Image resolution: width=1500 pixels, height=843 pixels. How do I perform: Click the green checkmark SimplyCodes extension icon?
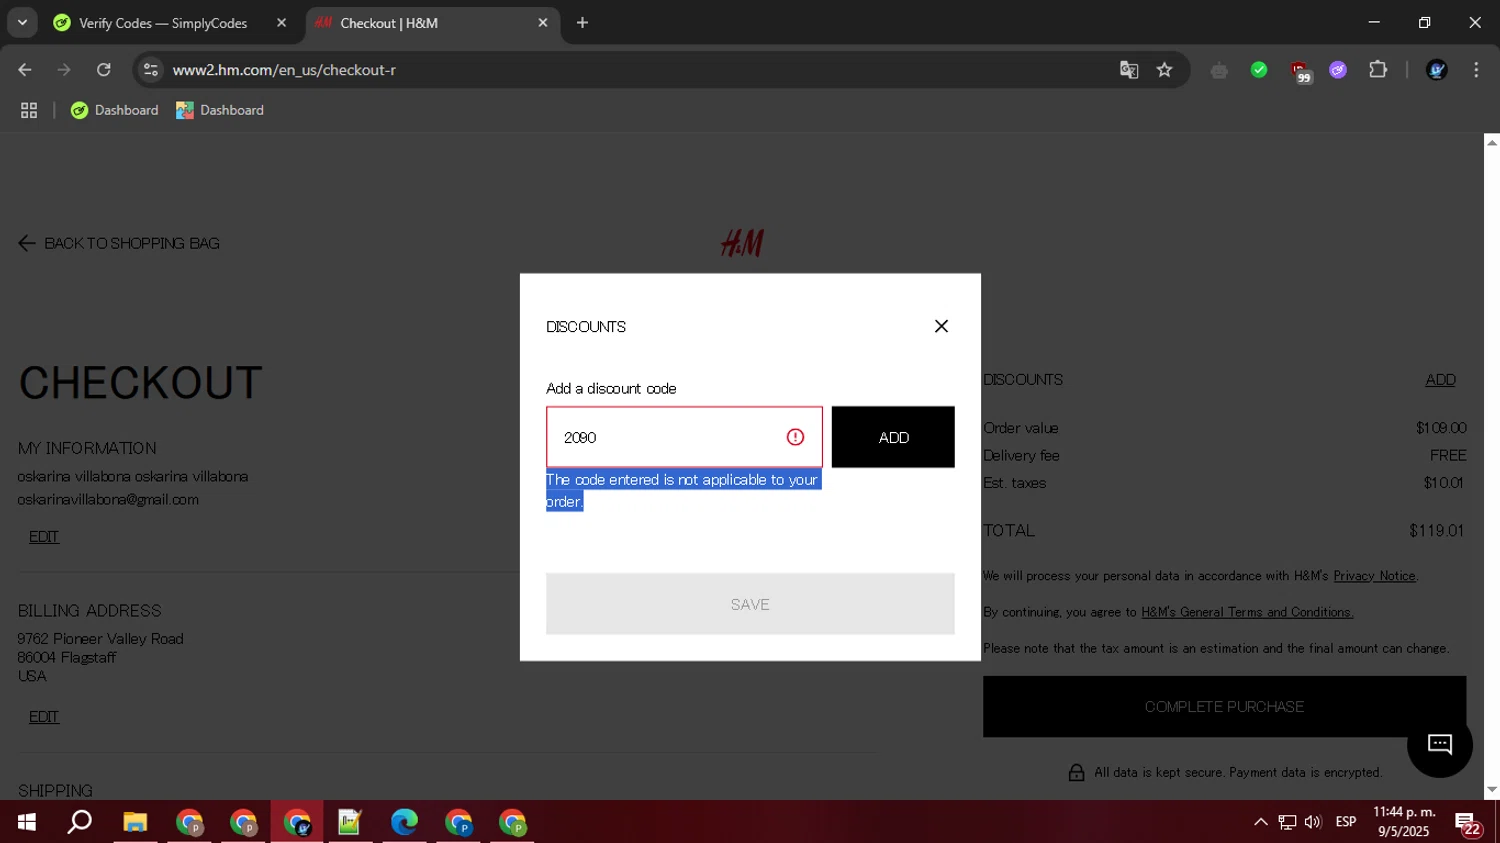[1259, 70]
